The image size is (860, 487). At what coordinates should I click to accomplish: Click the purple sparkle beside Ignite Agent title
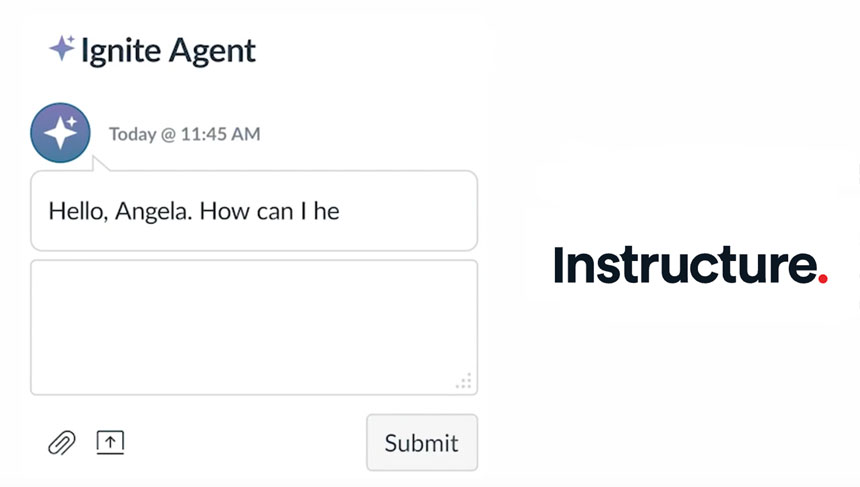point(63,48)
